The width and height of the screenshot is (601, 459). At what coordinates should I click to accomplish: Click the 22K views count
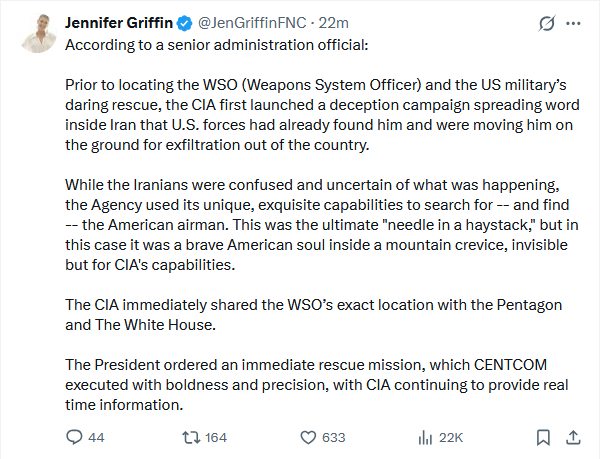[451, 438]
